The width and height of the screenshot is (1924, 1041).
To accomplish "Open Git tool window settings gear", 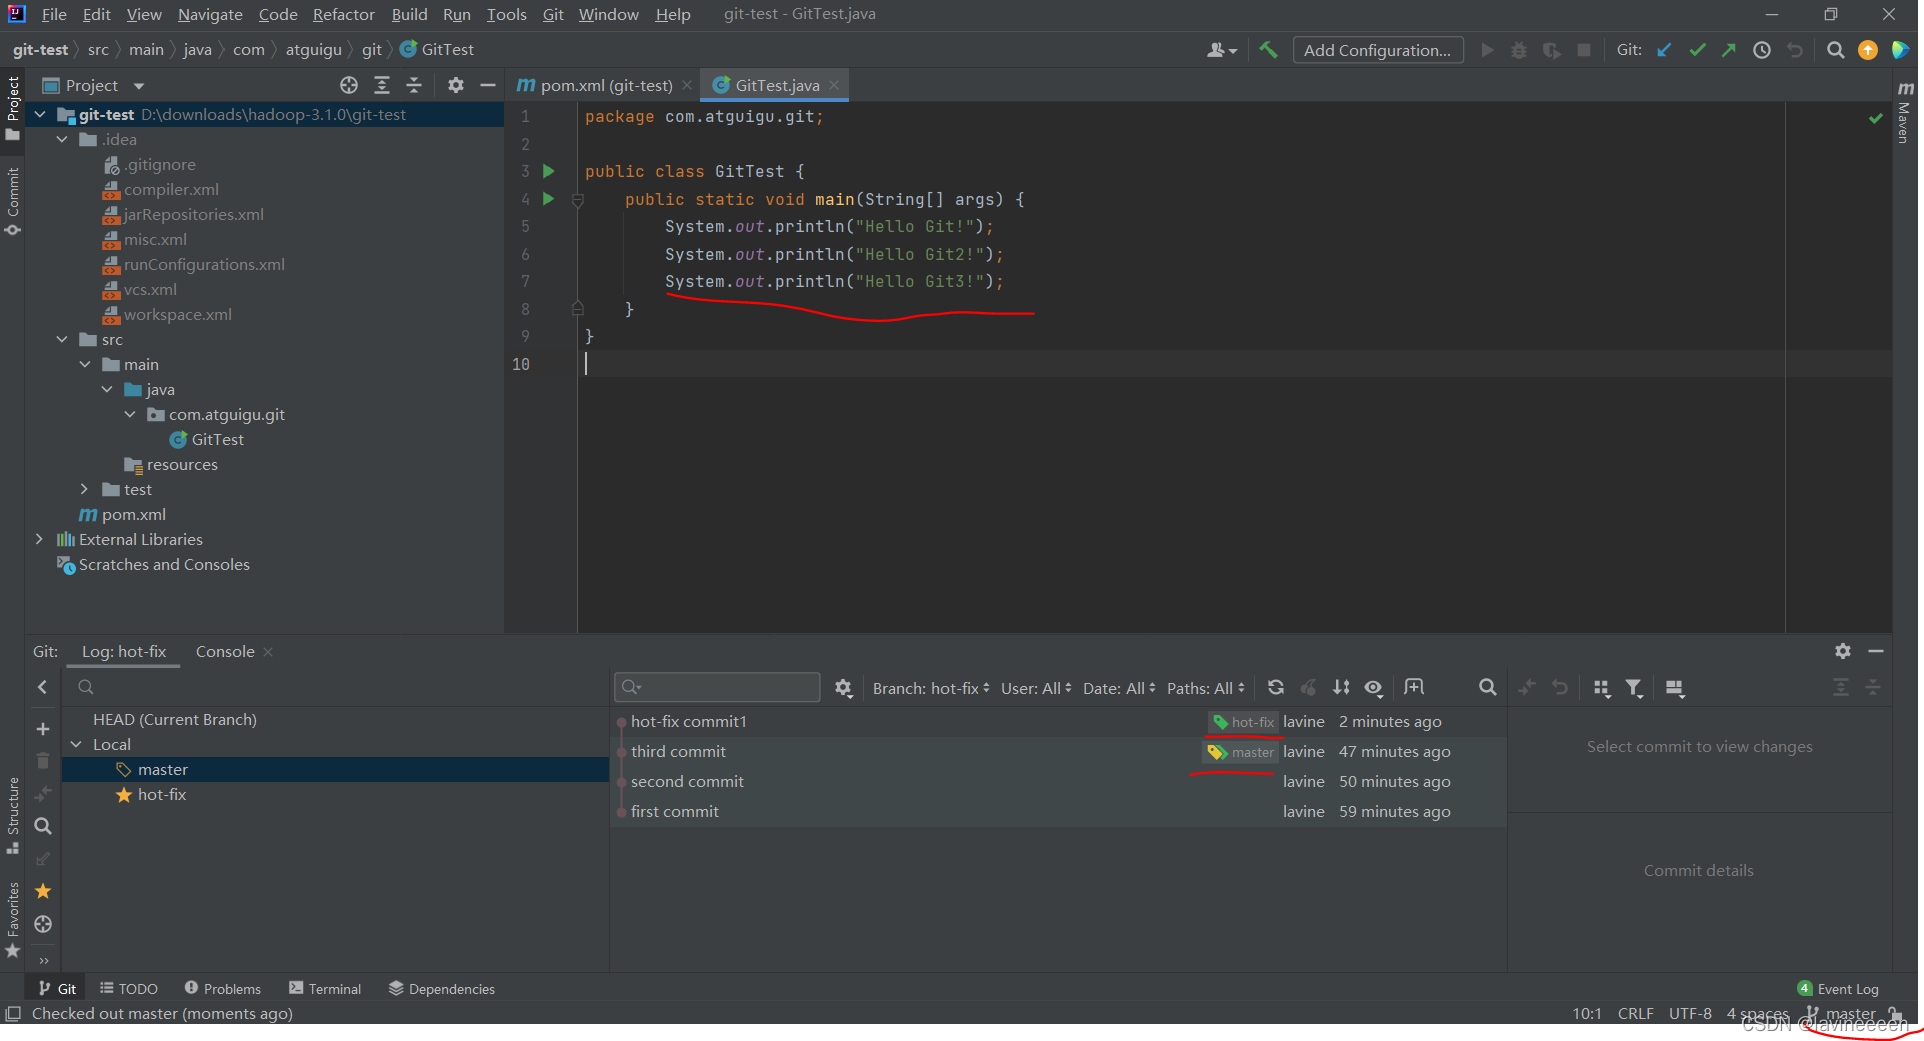I will tap(1843, 651).
